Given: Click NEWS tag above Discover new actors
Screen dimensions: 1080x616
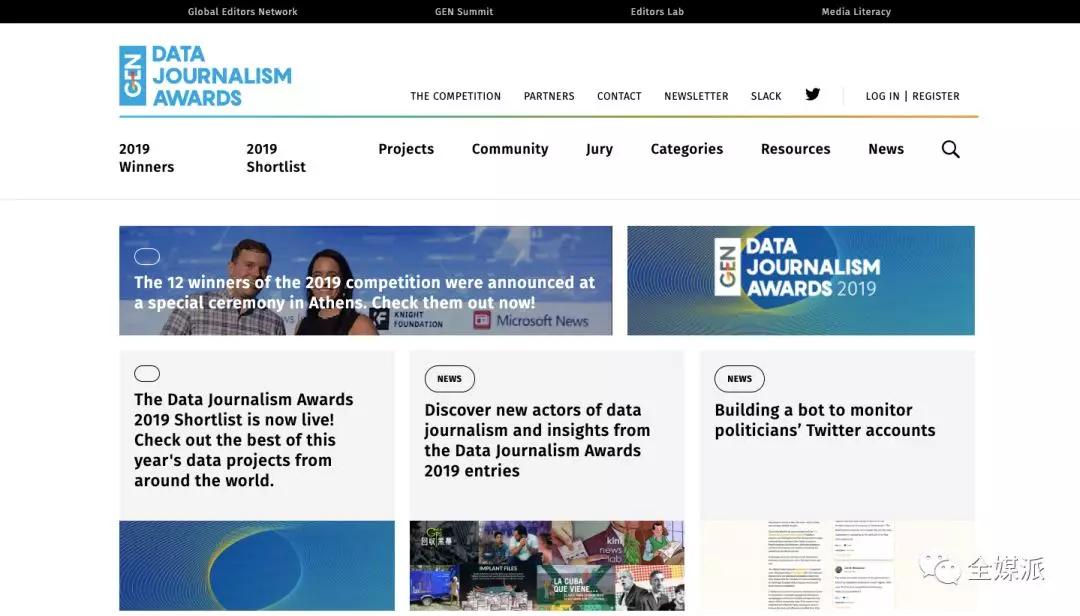Looking at the screenshot, I should [x=449, y=378].
